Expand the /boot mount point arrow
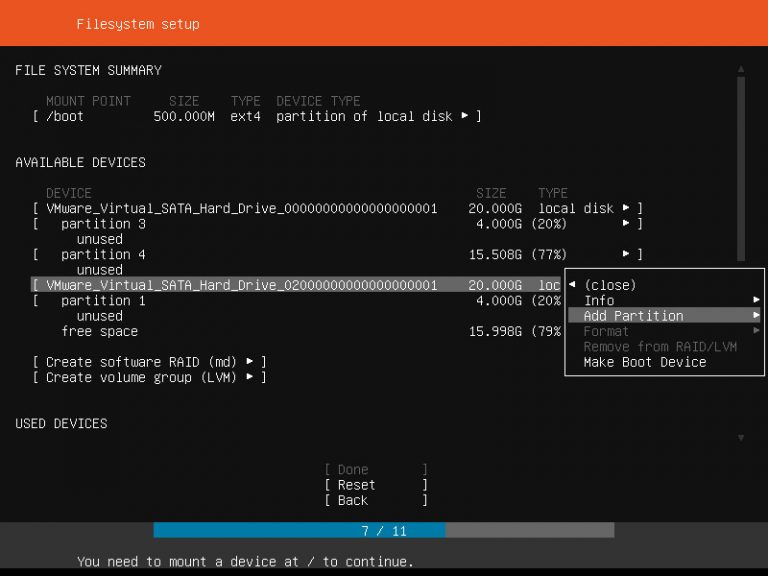The width and height of the screenshot is (768, 576). point(464,116)
